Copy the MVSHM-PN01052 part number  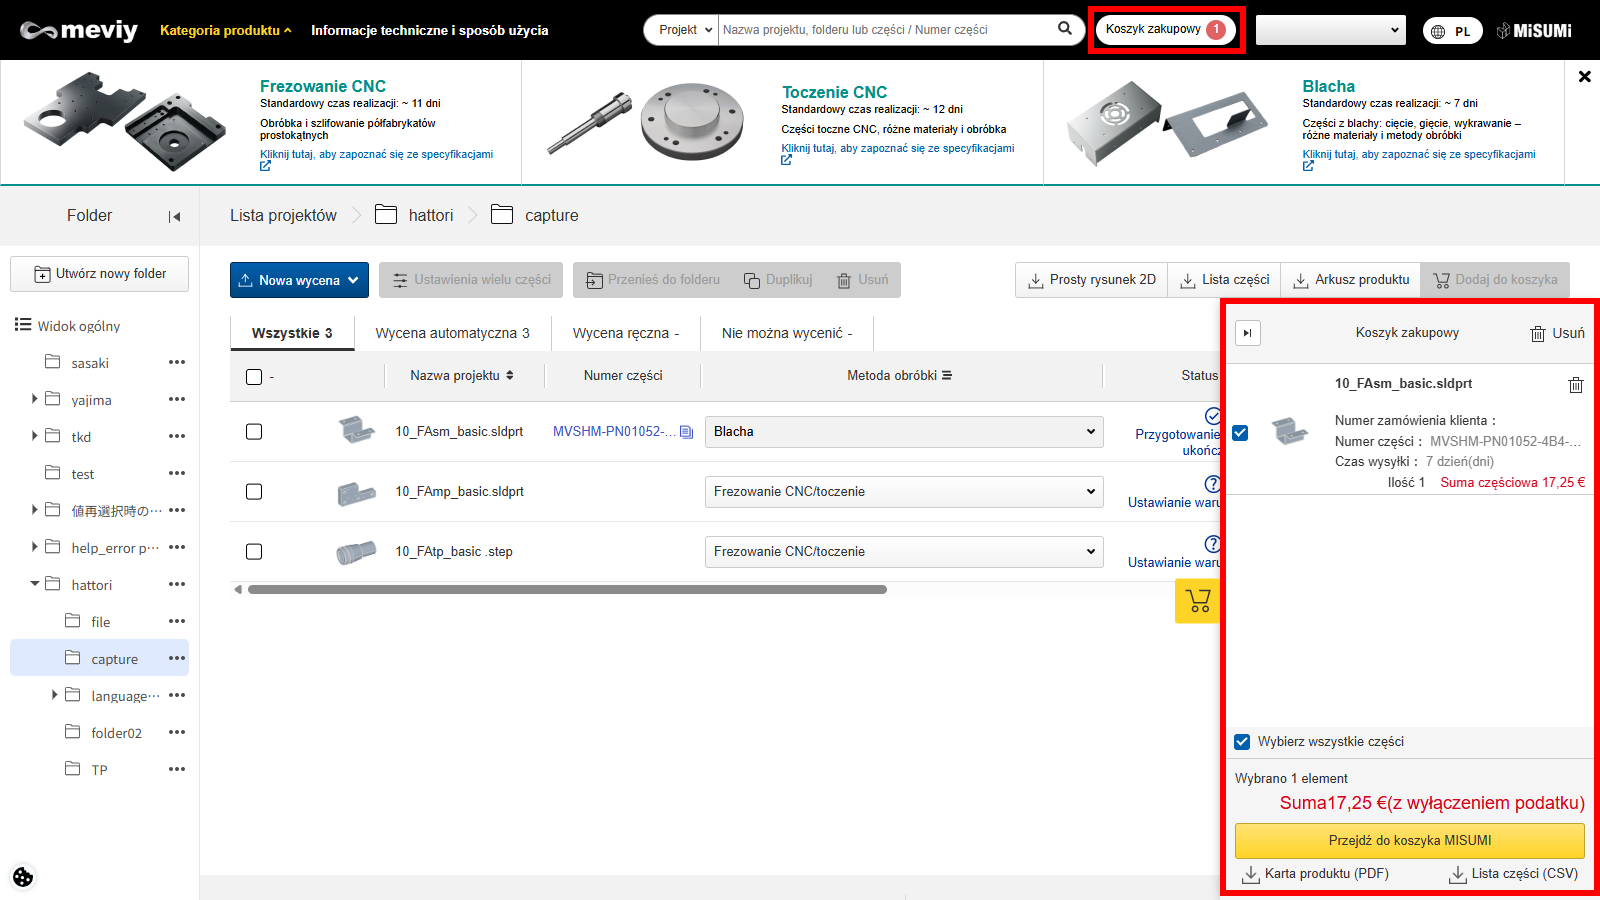click(x=686, y=432)
